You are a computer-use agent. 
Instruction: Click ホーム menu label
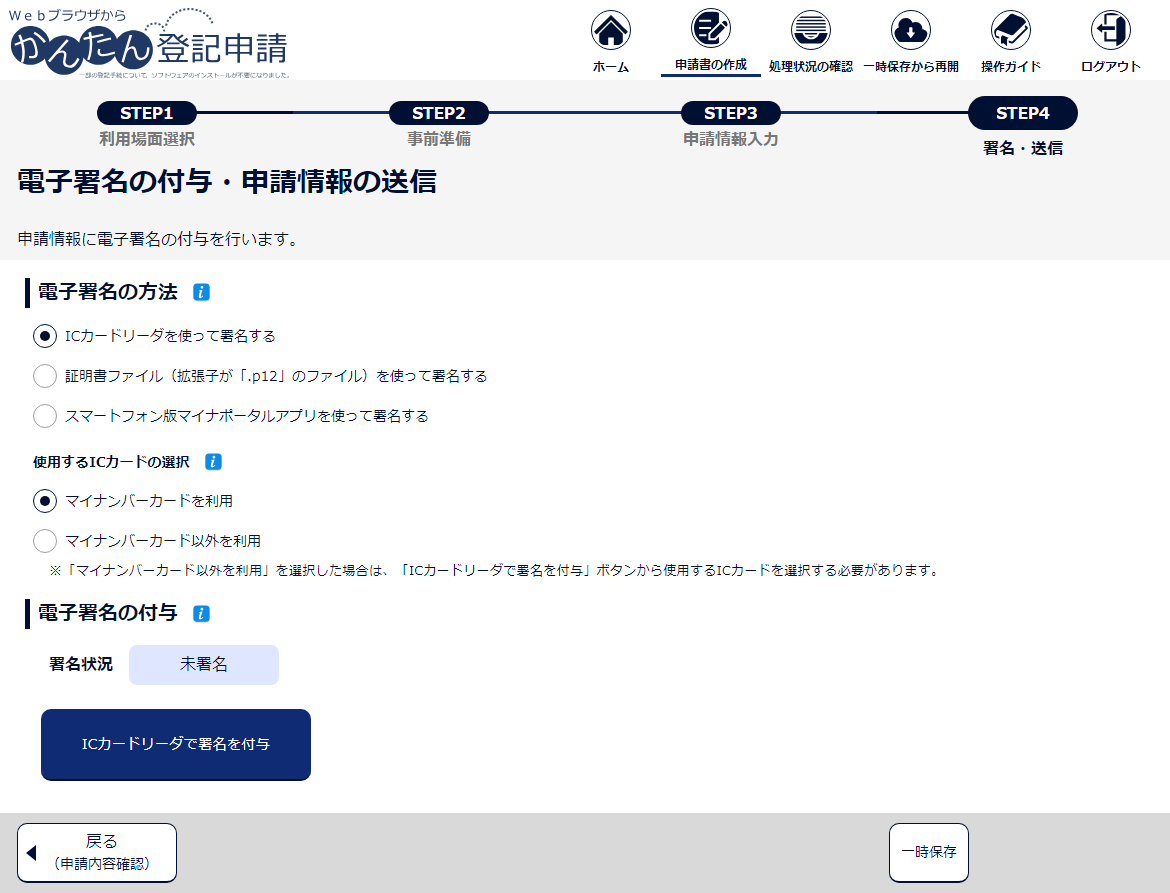tap(610, 66)
